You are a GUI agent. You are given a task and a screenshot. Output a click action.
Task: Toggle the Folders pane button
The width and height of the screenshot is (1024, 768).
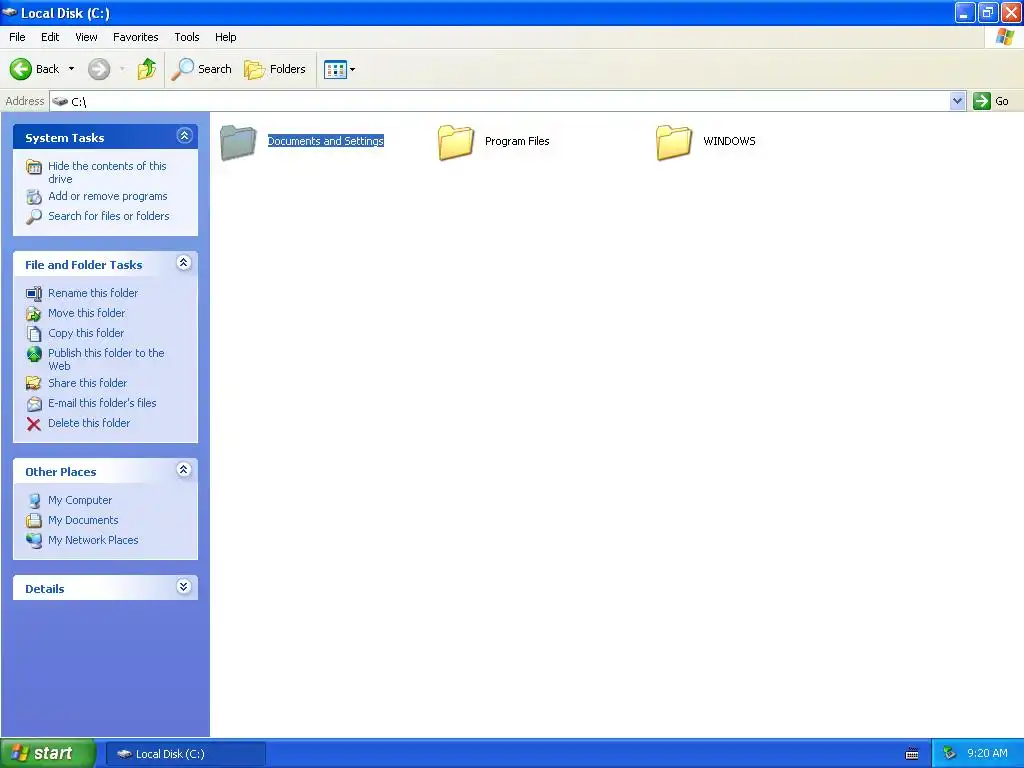[x=275, y=69]
